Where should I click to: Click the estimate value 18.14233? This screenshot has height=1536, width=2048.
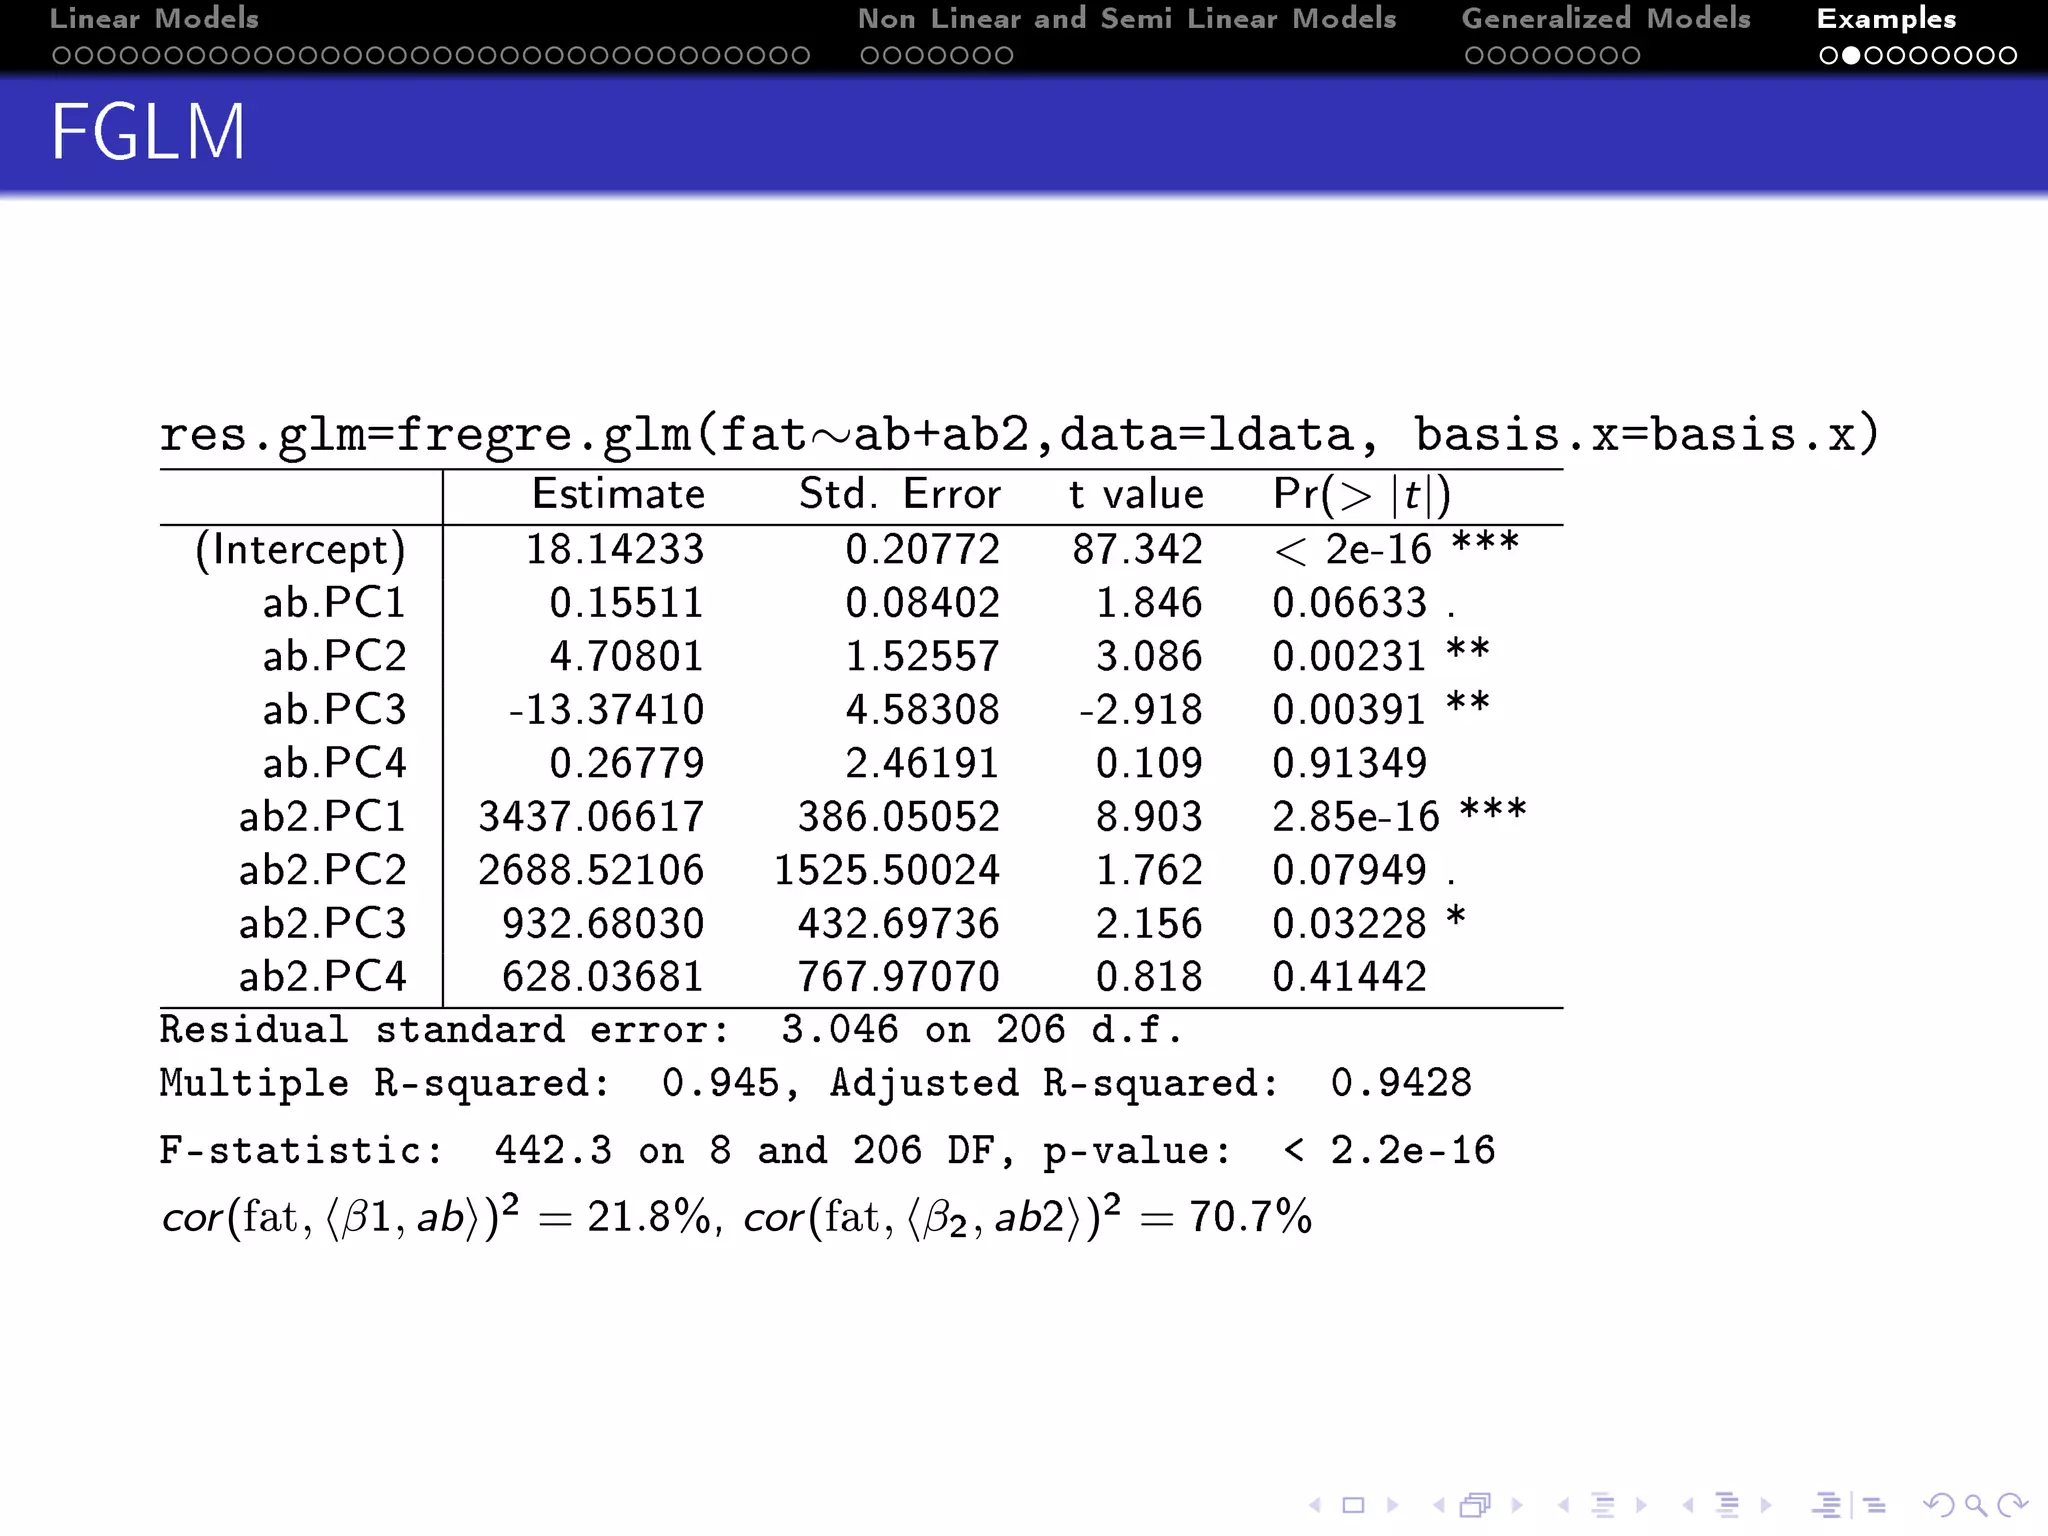tap(615, 550)
